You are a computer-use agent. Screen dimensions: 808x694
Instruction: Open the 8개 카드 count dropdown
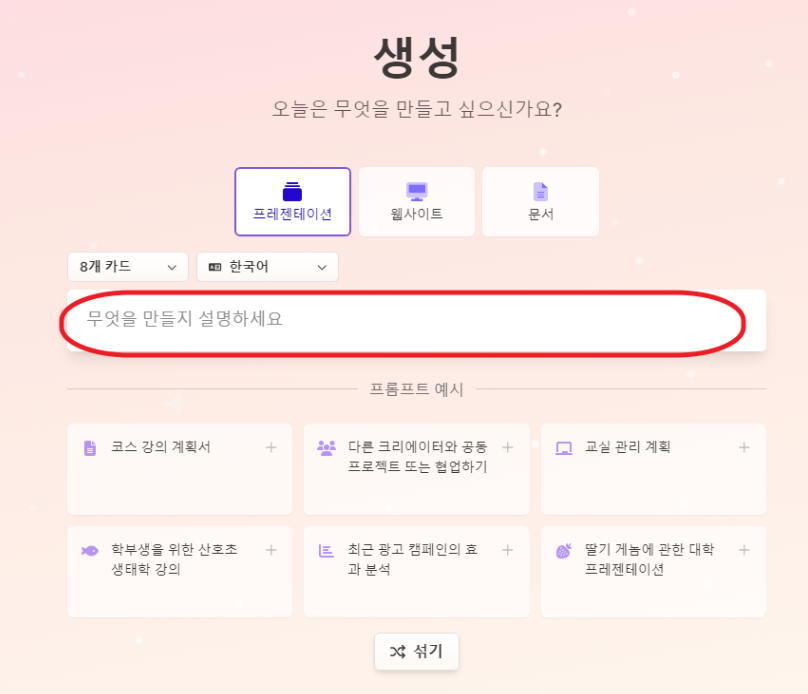pos(127,267)
